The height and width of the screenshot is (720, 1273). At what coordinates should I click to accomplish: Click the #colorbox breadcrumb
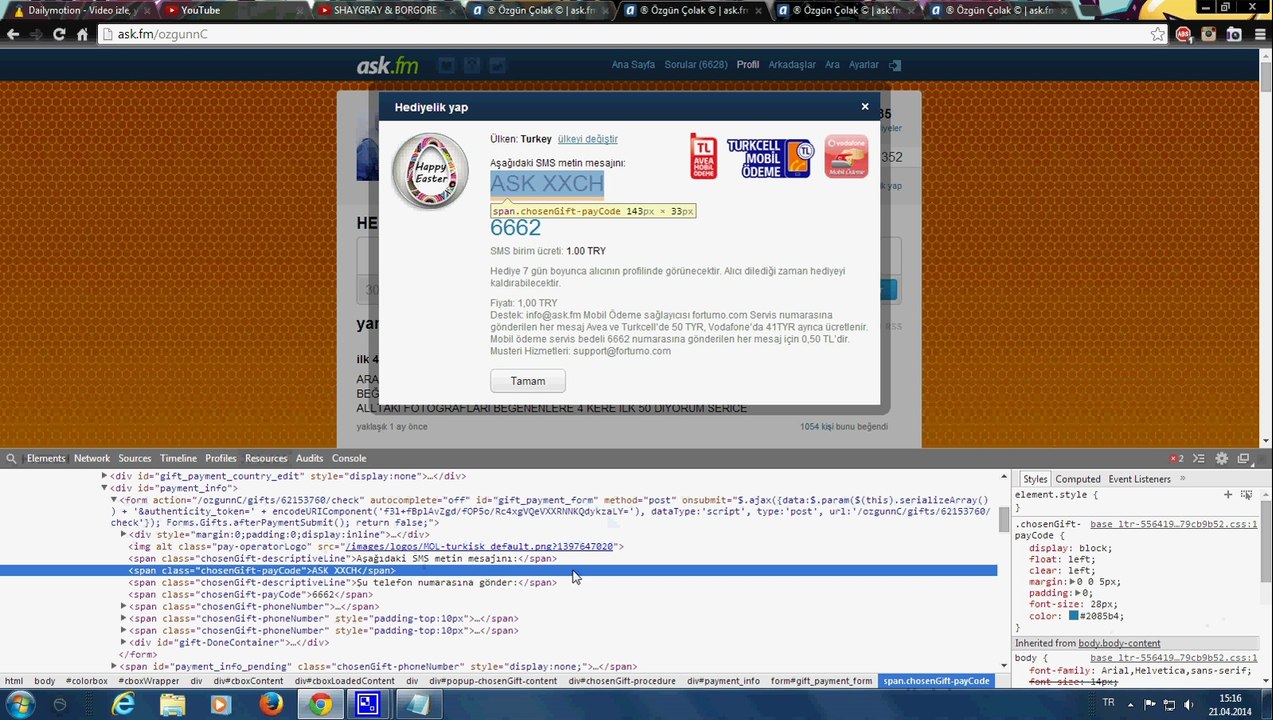[x=86, y=681]
